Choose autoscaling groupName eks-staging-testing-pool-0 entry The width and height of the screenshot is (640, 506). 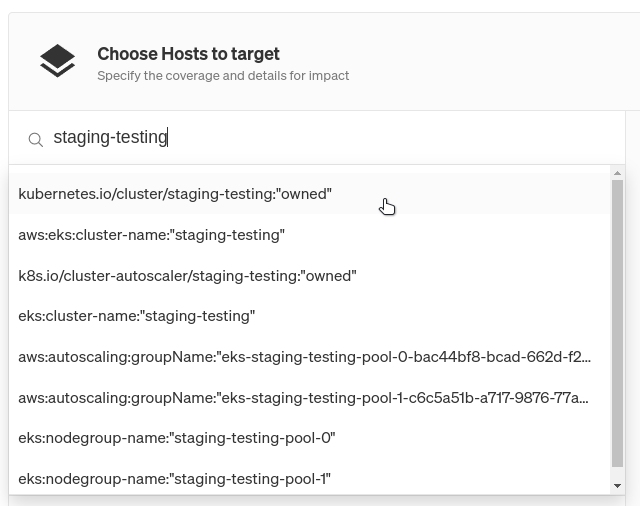point(309,357)
